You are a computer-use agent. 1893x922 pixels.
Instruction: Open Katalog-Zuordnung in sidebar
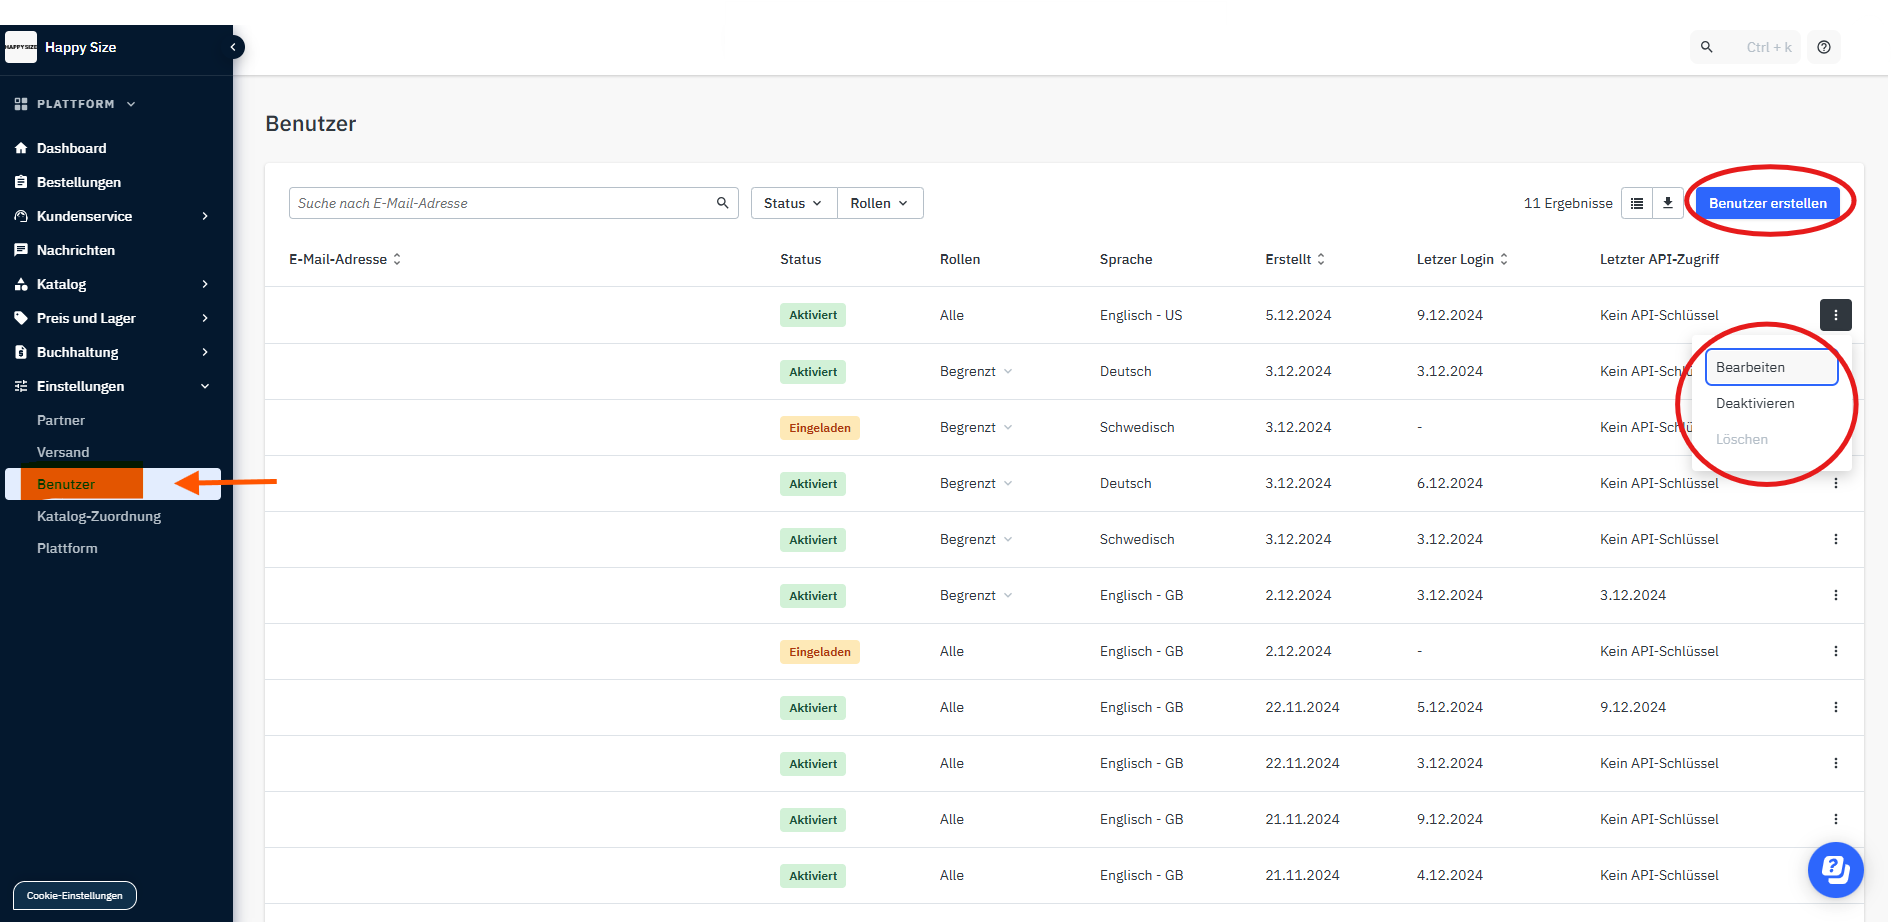(99, 516)
